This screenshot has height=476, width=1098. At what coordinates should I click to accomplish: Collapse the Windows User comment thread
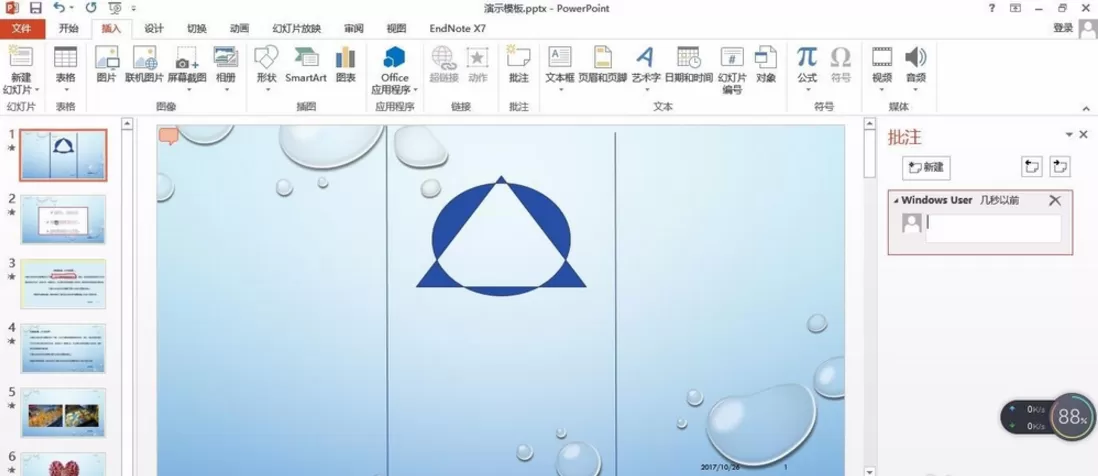point(896,201)
